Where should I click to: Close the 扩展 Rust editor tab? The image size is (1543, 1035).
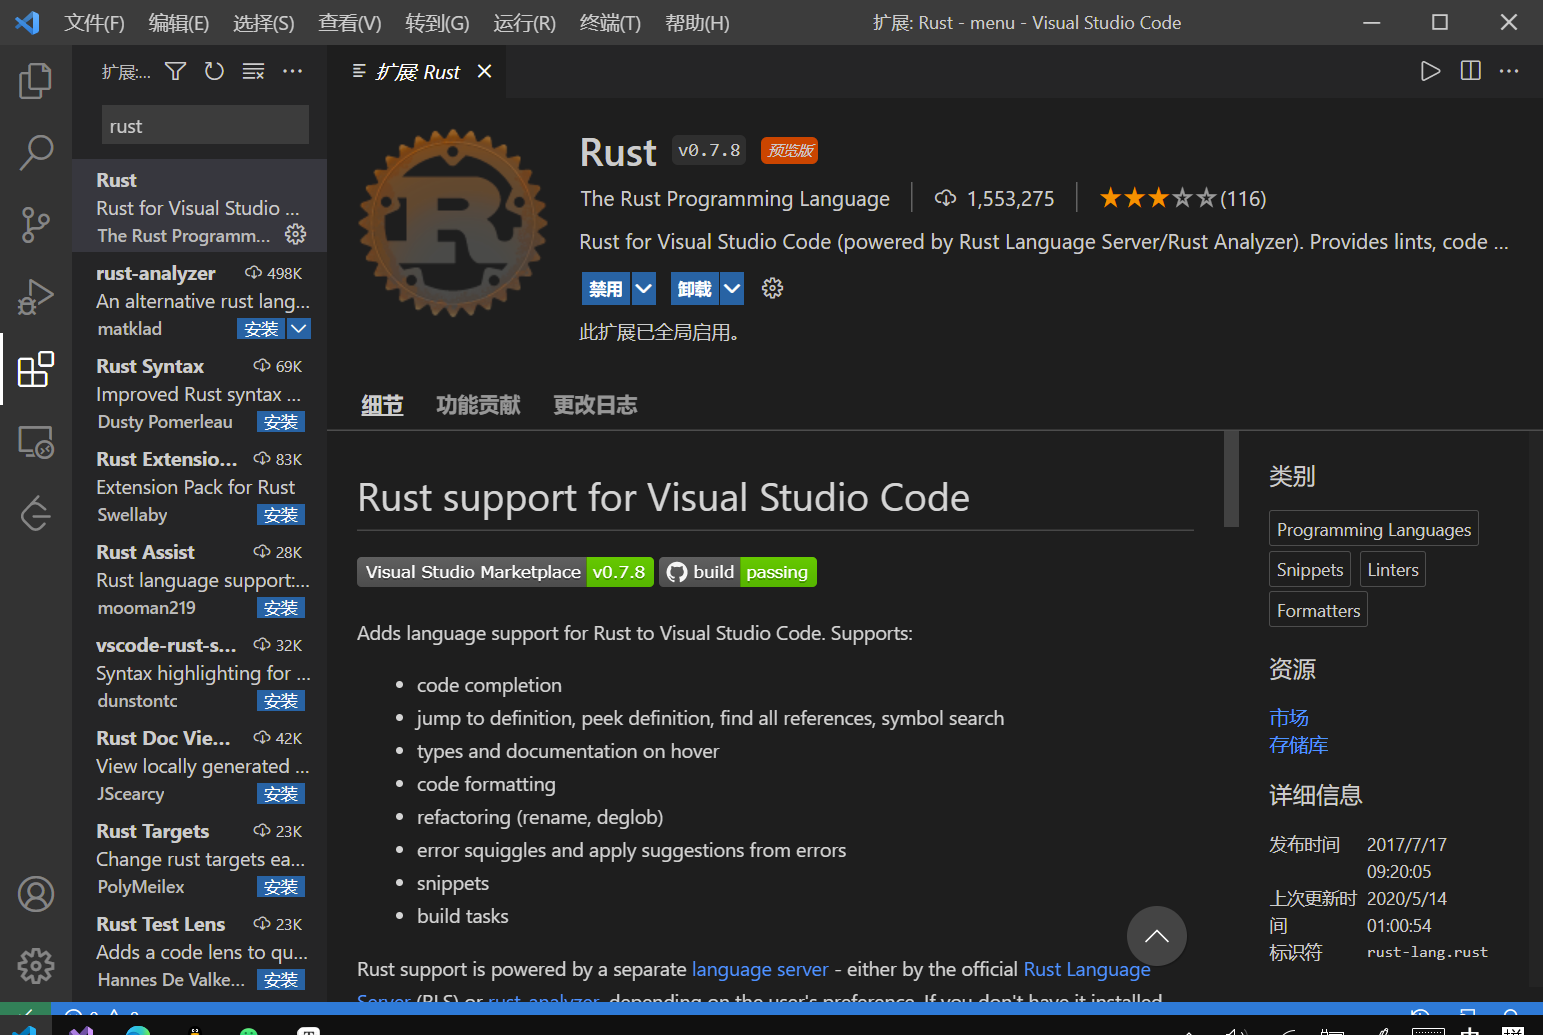tap(485, 71)
